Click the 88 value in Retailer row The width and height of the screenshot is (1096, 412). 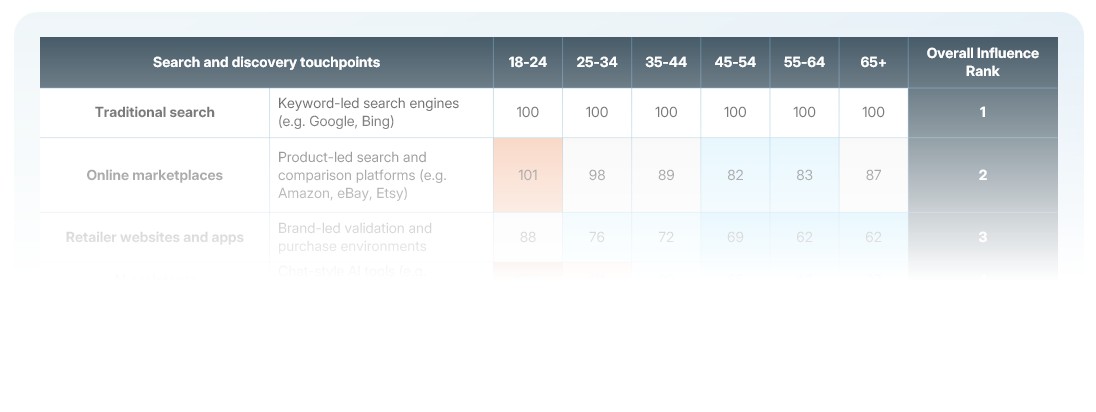[527, 237]
